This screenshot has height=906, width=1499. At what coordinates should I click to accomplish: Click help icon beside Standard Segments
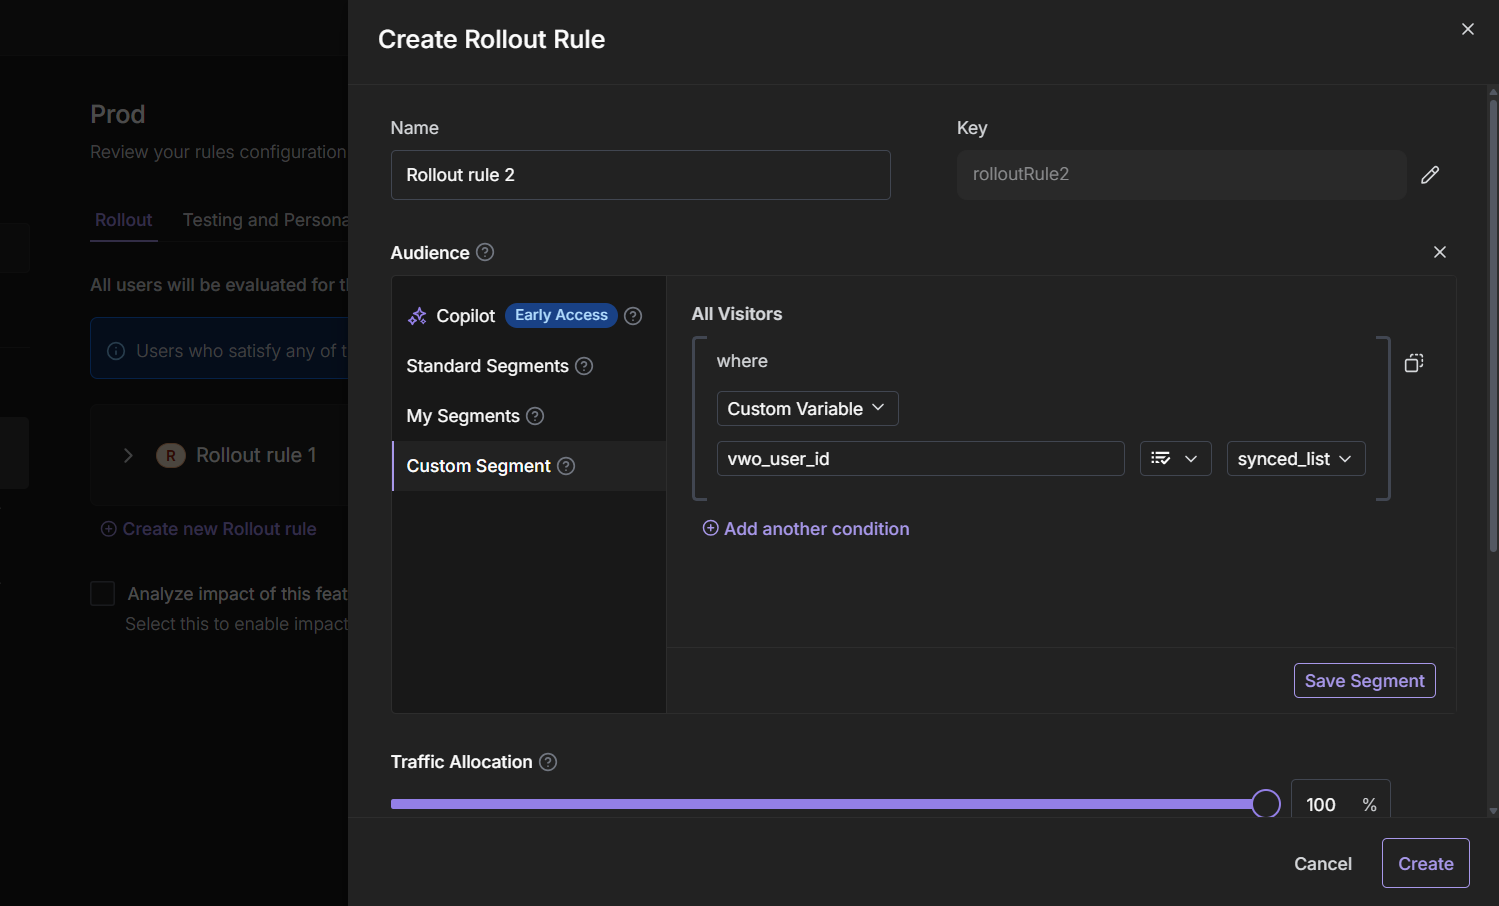[x=584, y=366]
